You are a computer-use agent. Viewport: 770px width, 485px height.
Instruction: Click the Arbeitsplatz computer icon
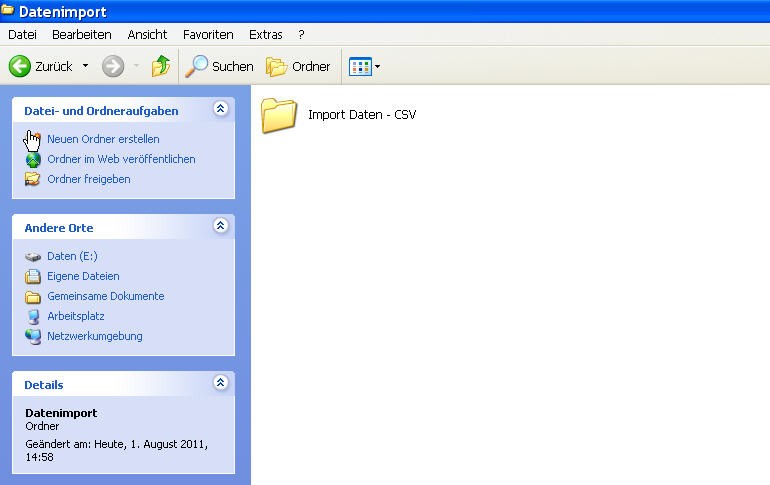(x=33, y=317)
